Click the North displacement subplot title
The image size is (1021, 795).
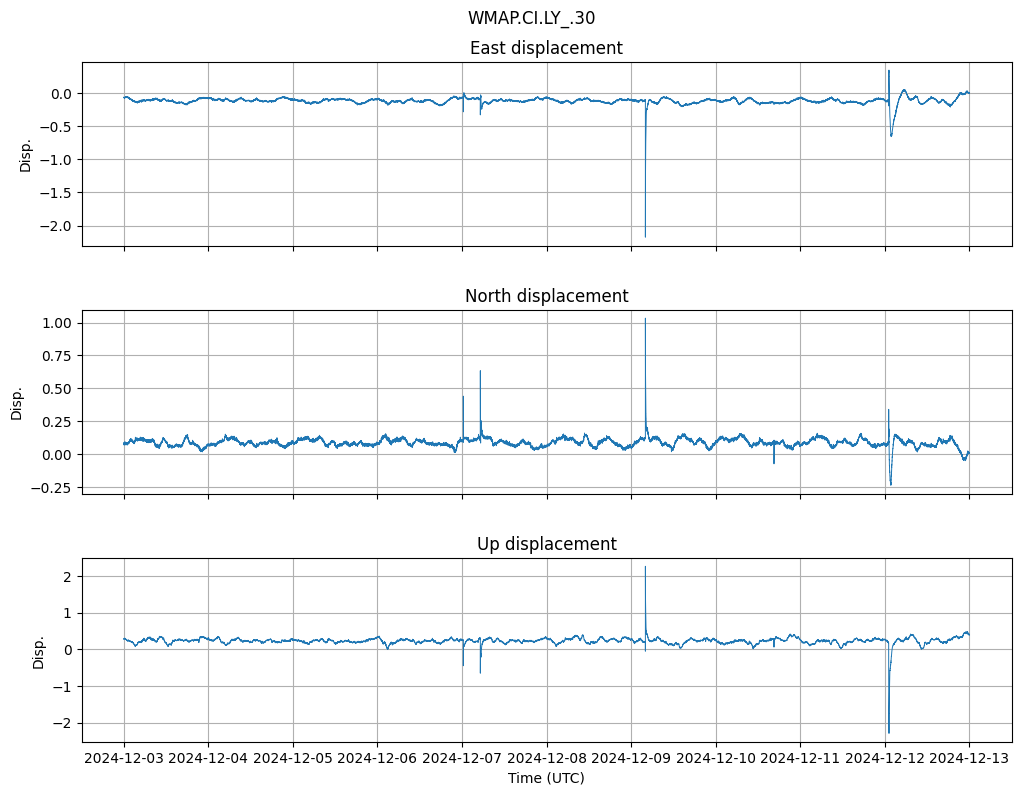point(546,296)
